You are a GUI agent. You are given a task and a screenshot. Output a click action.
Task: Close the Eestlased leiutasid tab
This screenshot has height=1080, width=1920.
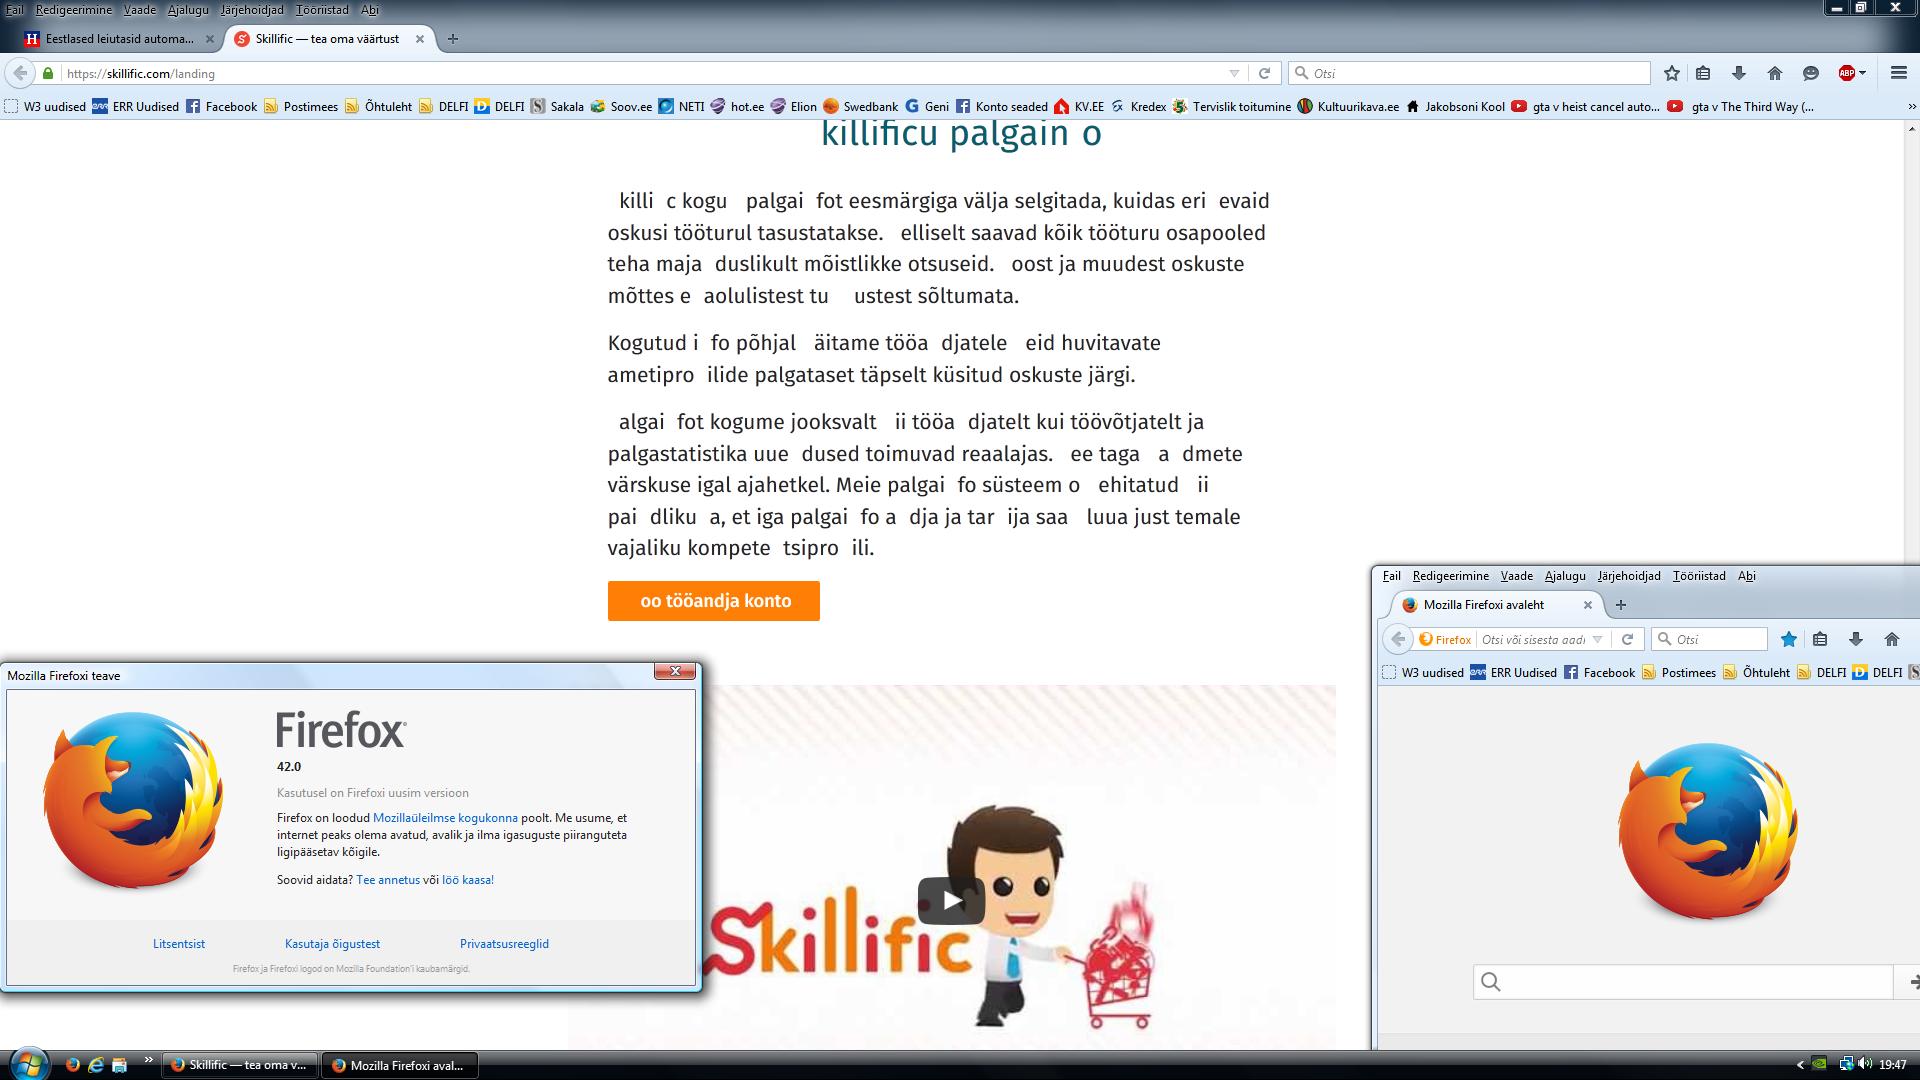pyautogui.click(x=210, y=39)
